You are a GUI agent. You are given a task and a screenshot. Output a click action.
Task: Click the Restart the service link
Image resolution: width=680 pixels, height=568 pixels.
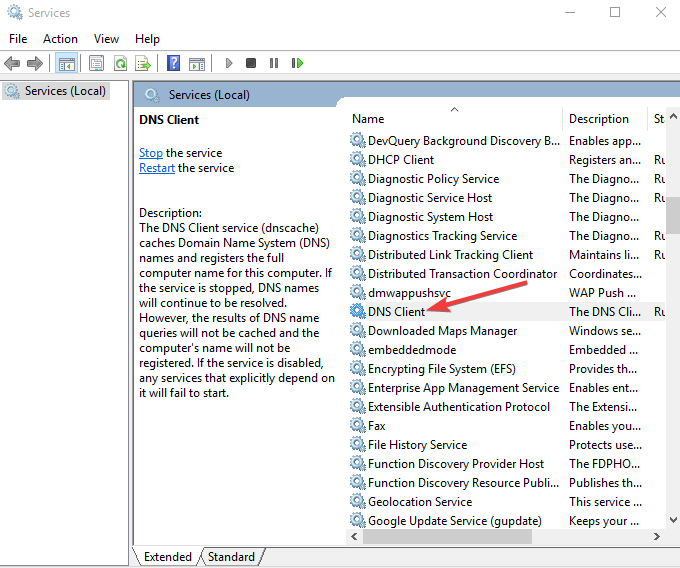tap(157, 168)
